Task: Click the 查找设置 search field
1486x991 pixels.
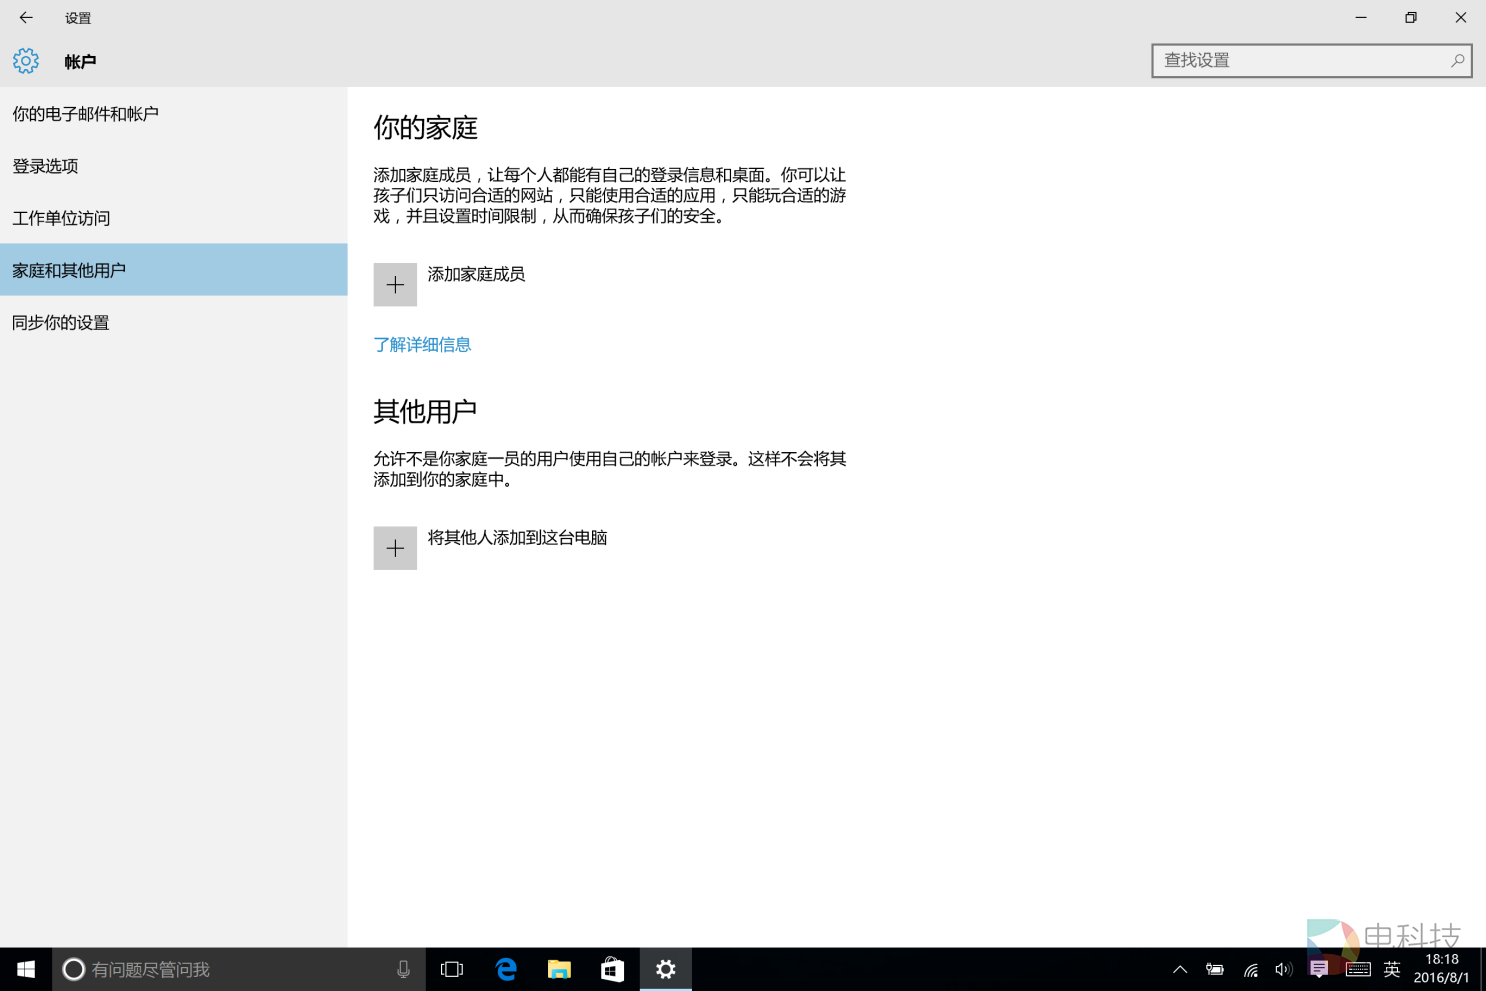Action: (1300, 61)
